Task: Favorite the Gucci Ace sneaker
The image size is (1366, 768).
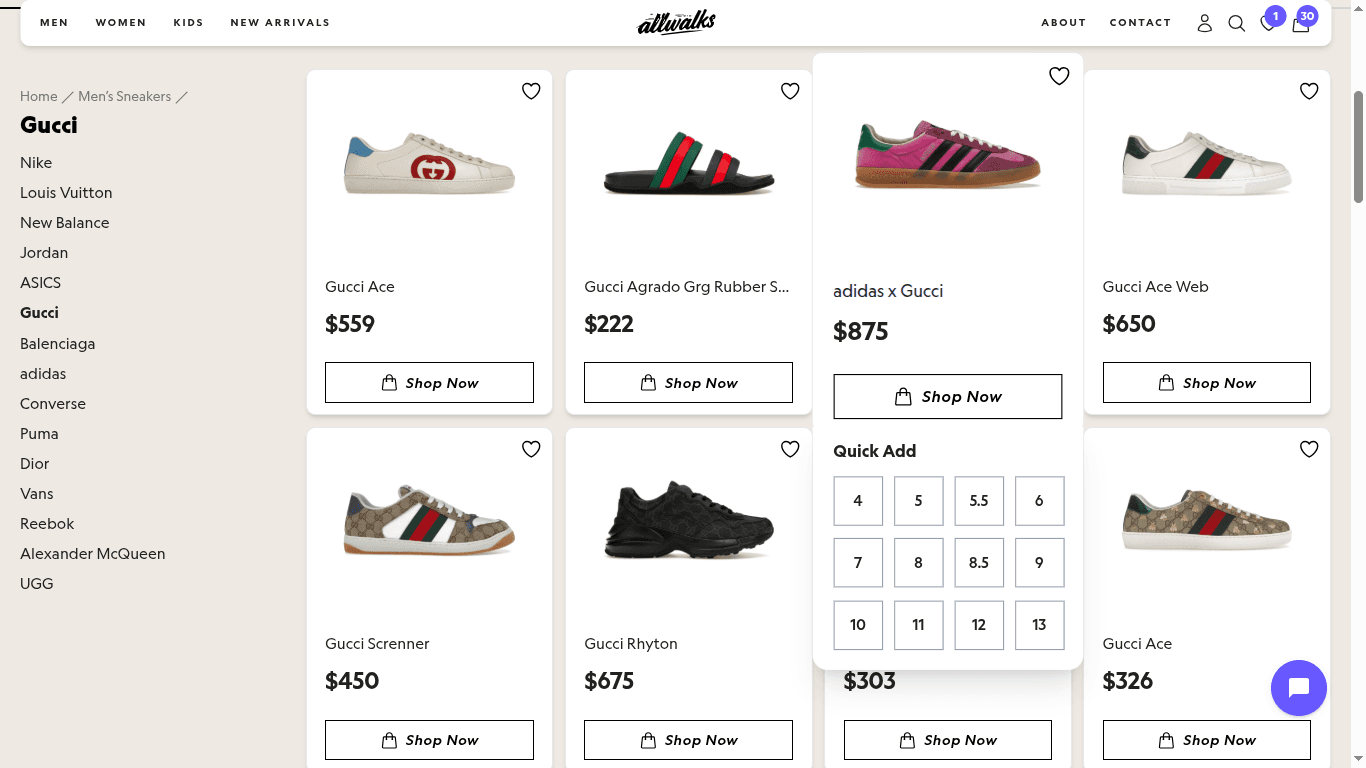Action: (x=531, y=91)
